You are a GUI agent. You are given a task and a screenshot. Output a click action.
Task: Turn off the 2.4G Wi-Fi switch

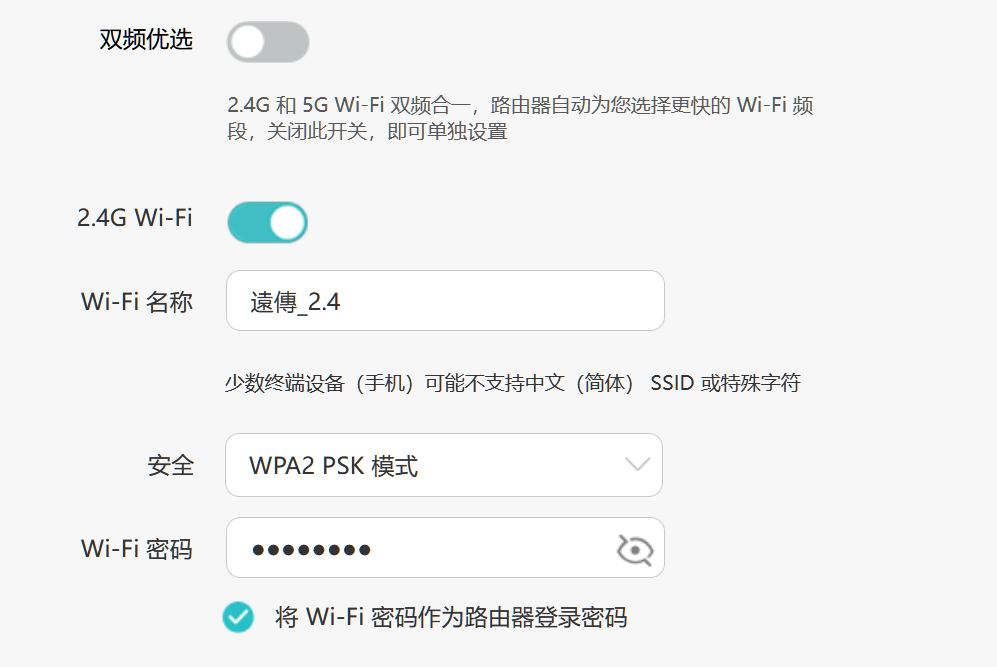coord(268,223)
